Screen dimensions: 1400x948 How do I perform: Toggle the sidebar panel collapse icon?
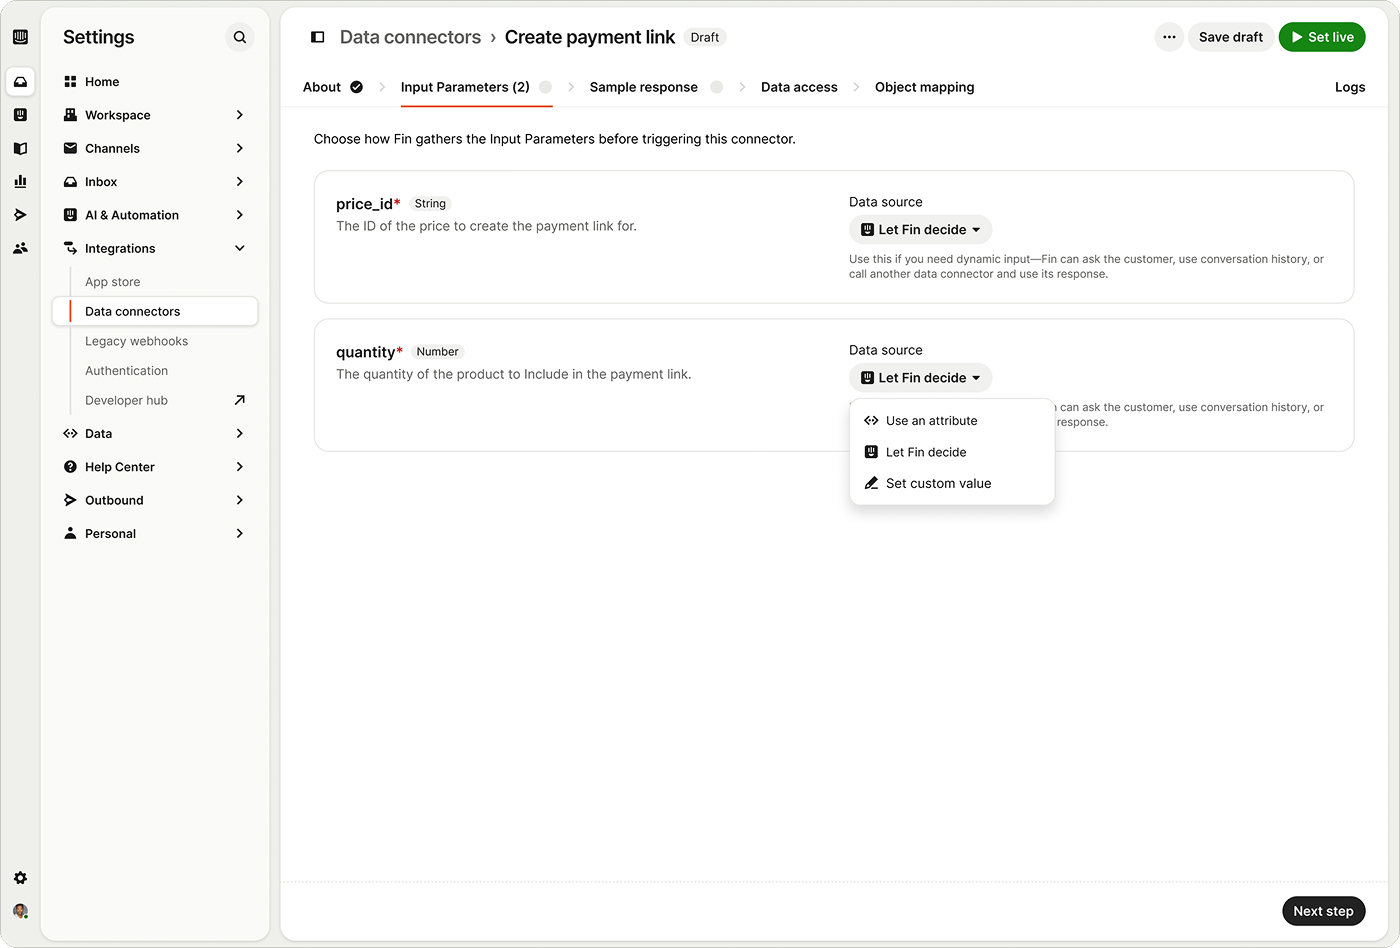coord(318,37)
